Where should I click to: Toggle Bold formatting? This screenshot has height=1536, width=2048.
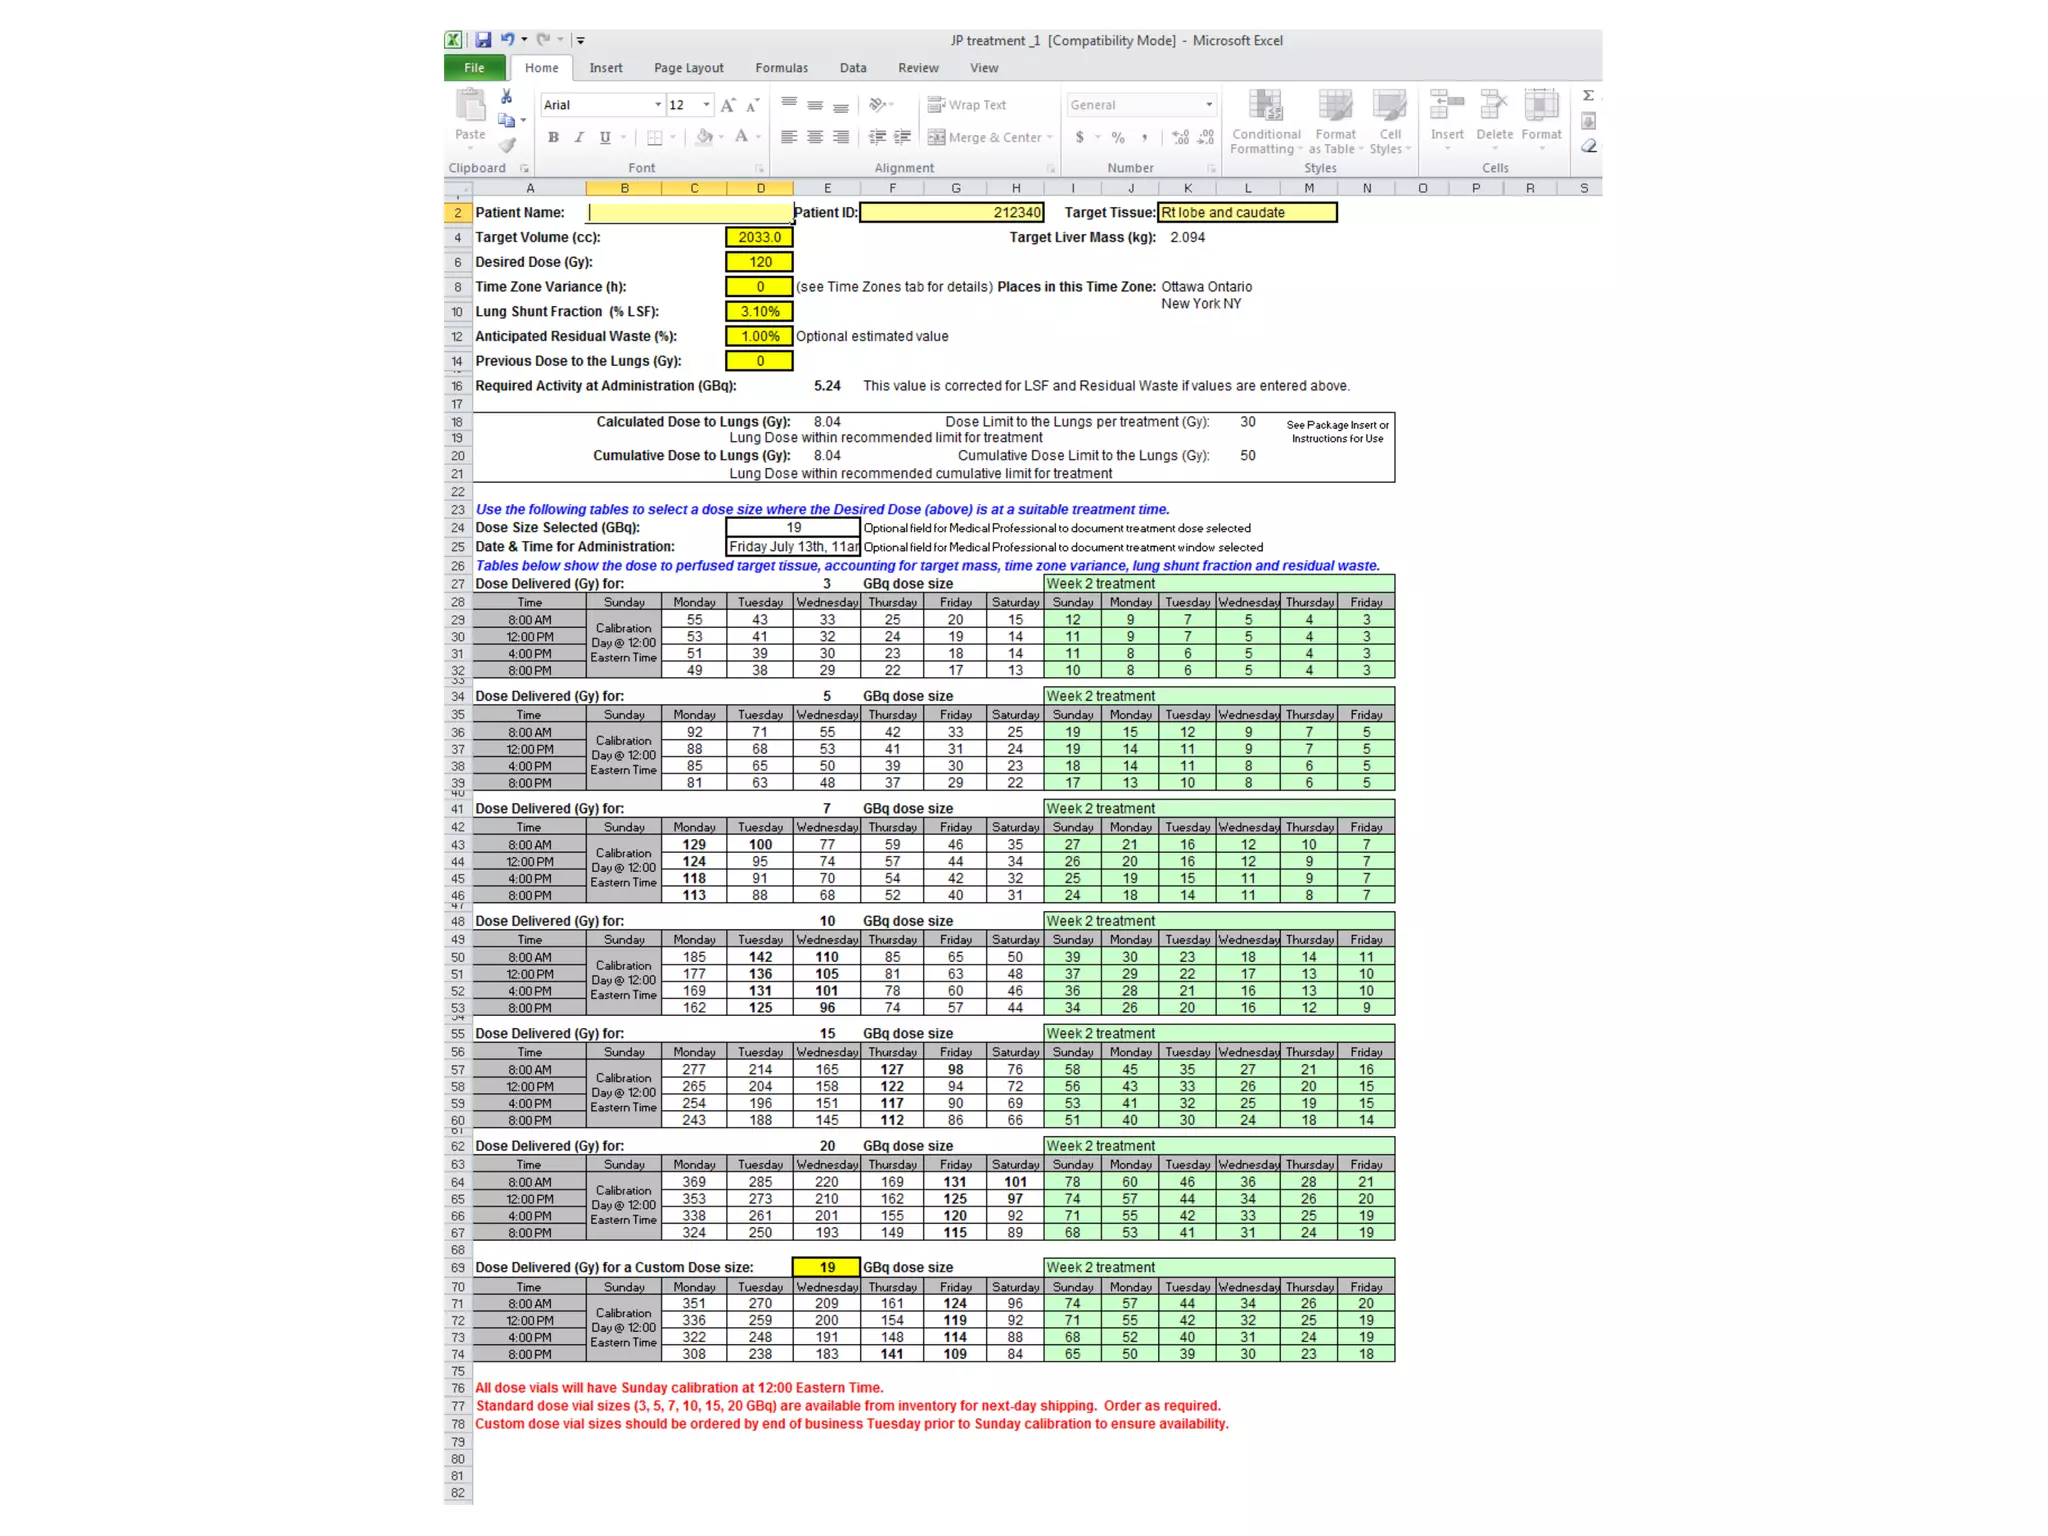(x=553, y=137)
